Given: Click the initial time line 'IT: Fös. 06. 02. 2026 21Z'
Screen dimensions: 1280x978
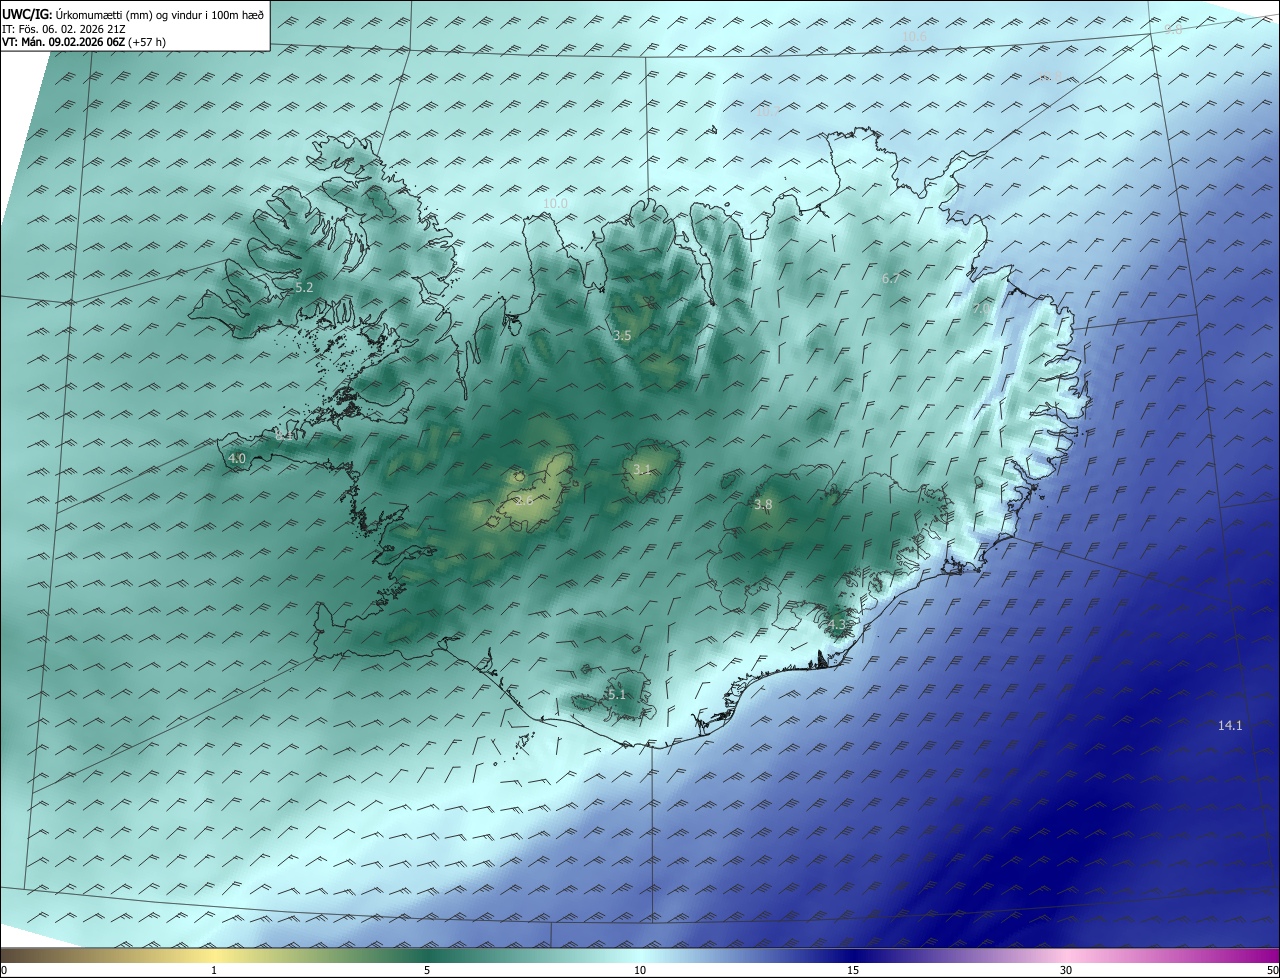Looking at the screenshot, I should [x=64, y=29].
